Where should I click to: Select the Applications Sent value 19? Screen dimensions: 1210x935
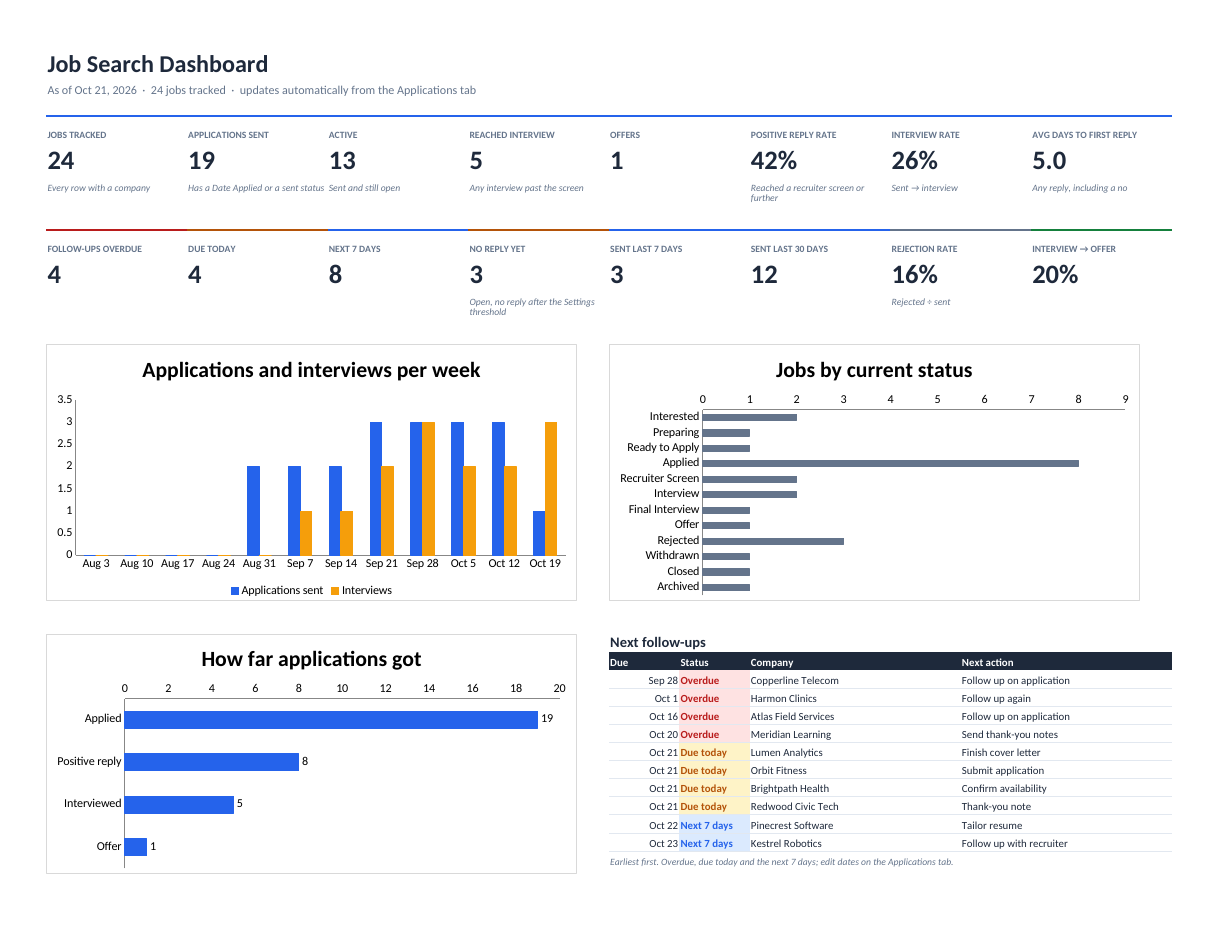[202, 161]
